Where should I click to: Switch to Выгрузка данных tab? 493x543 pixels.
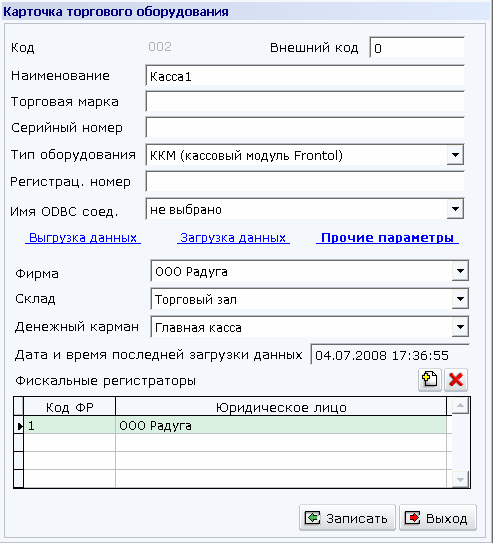coord(83,238)
